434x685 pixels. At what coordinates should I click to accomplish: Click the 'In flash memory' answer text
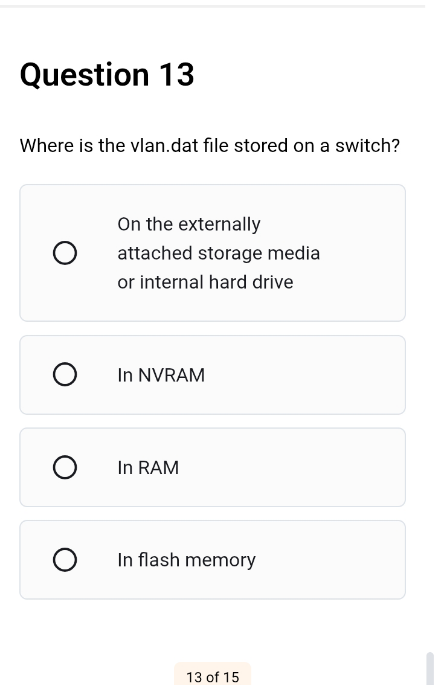[187, 560]
